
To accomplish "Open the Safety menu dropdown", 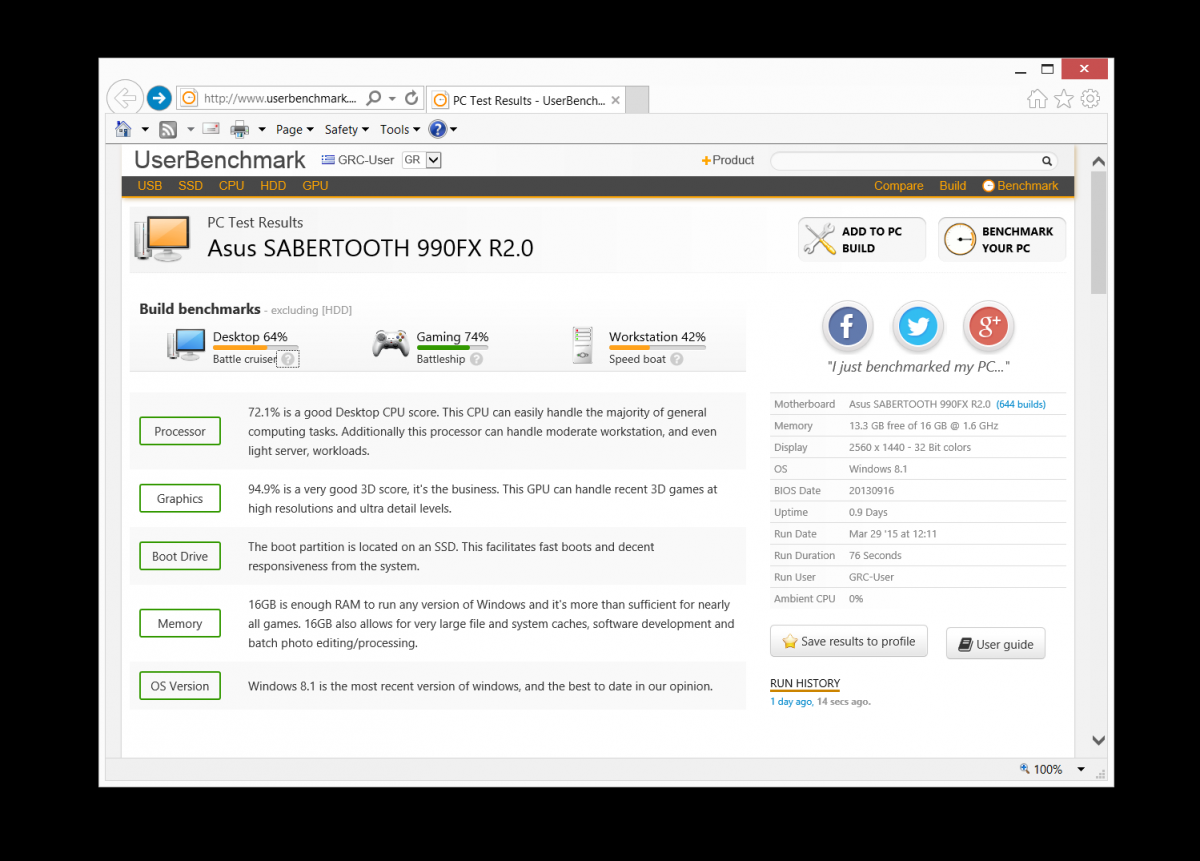I will [347, 129].
